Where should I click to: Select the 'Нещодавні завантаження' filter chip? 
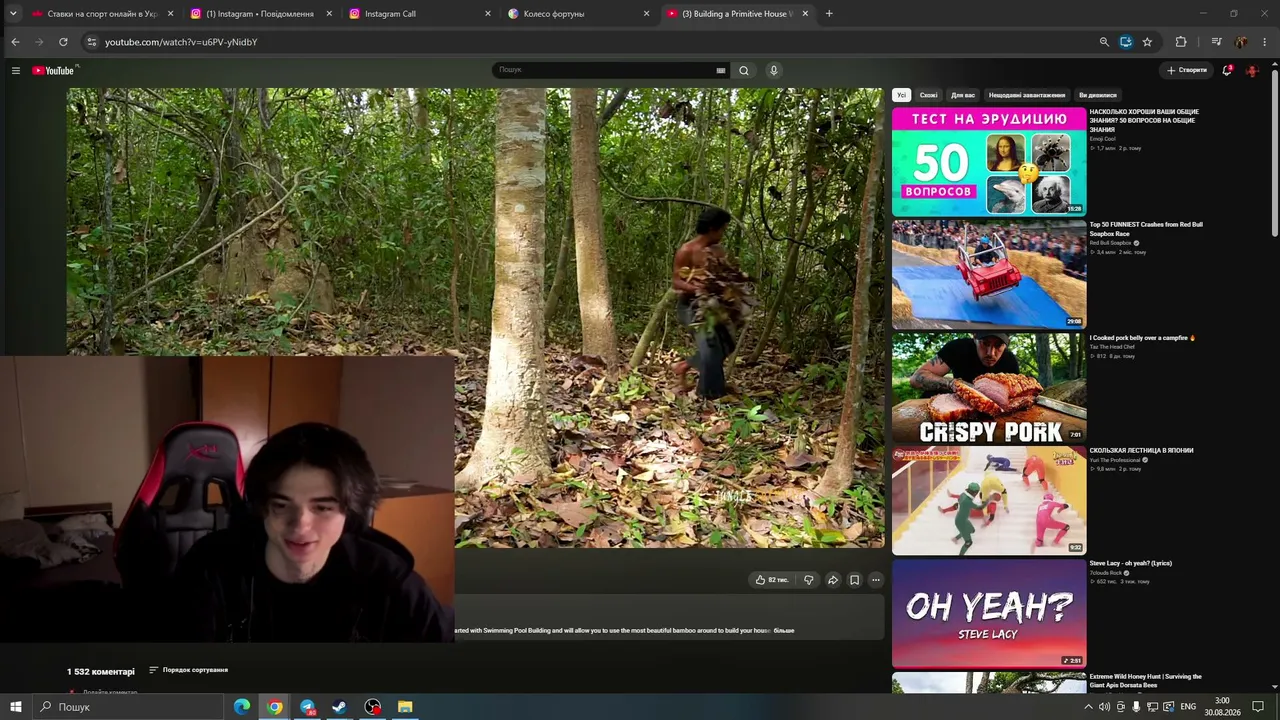(1027, 95)
